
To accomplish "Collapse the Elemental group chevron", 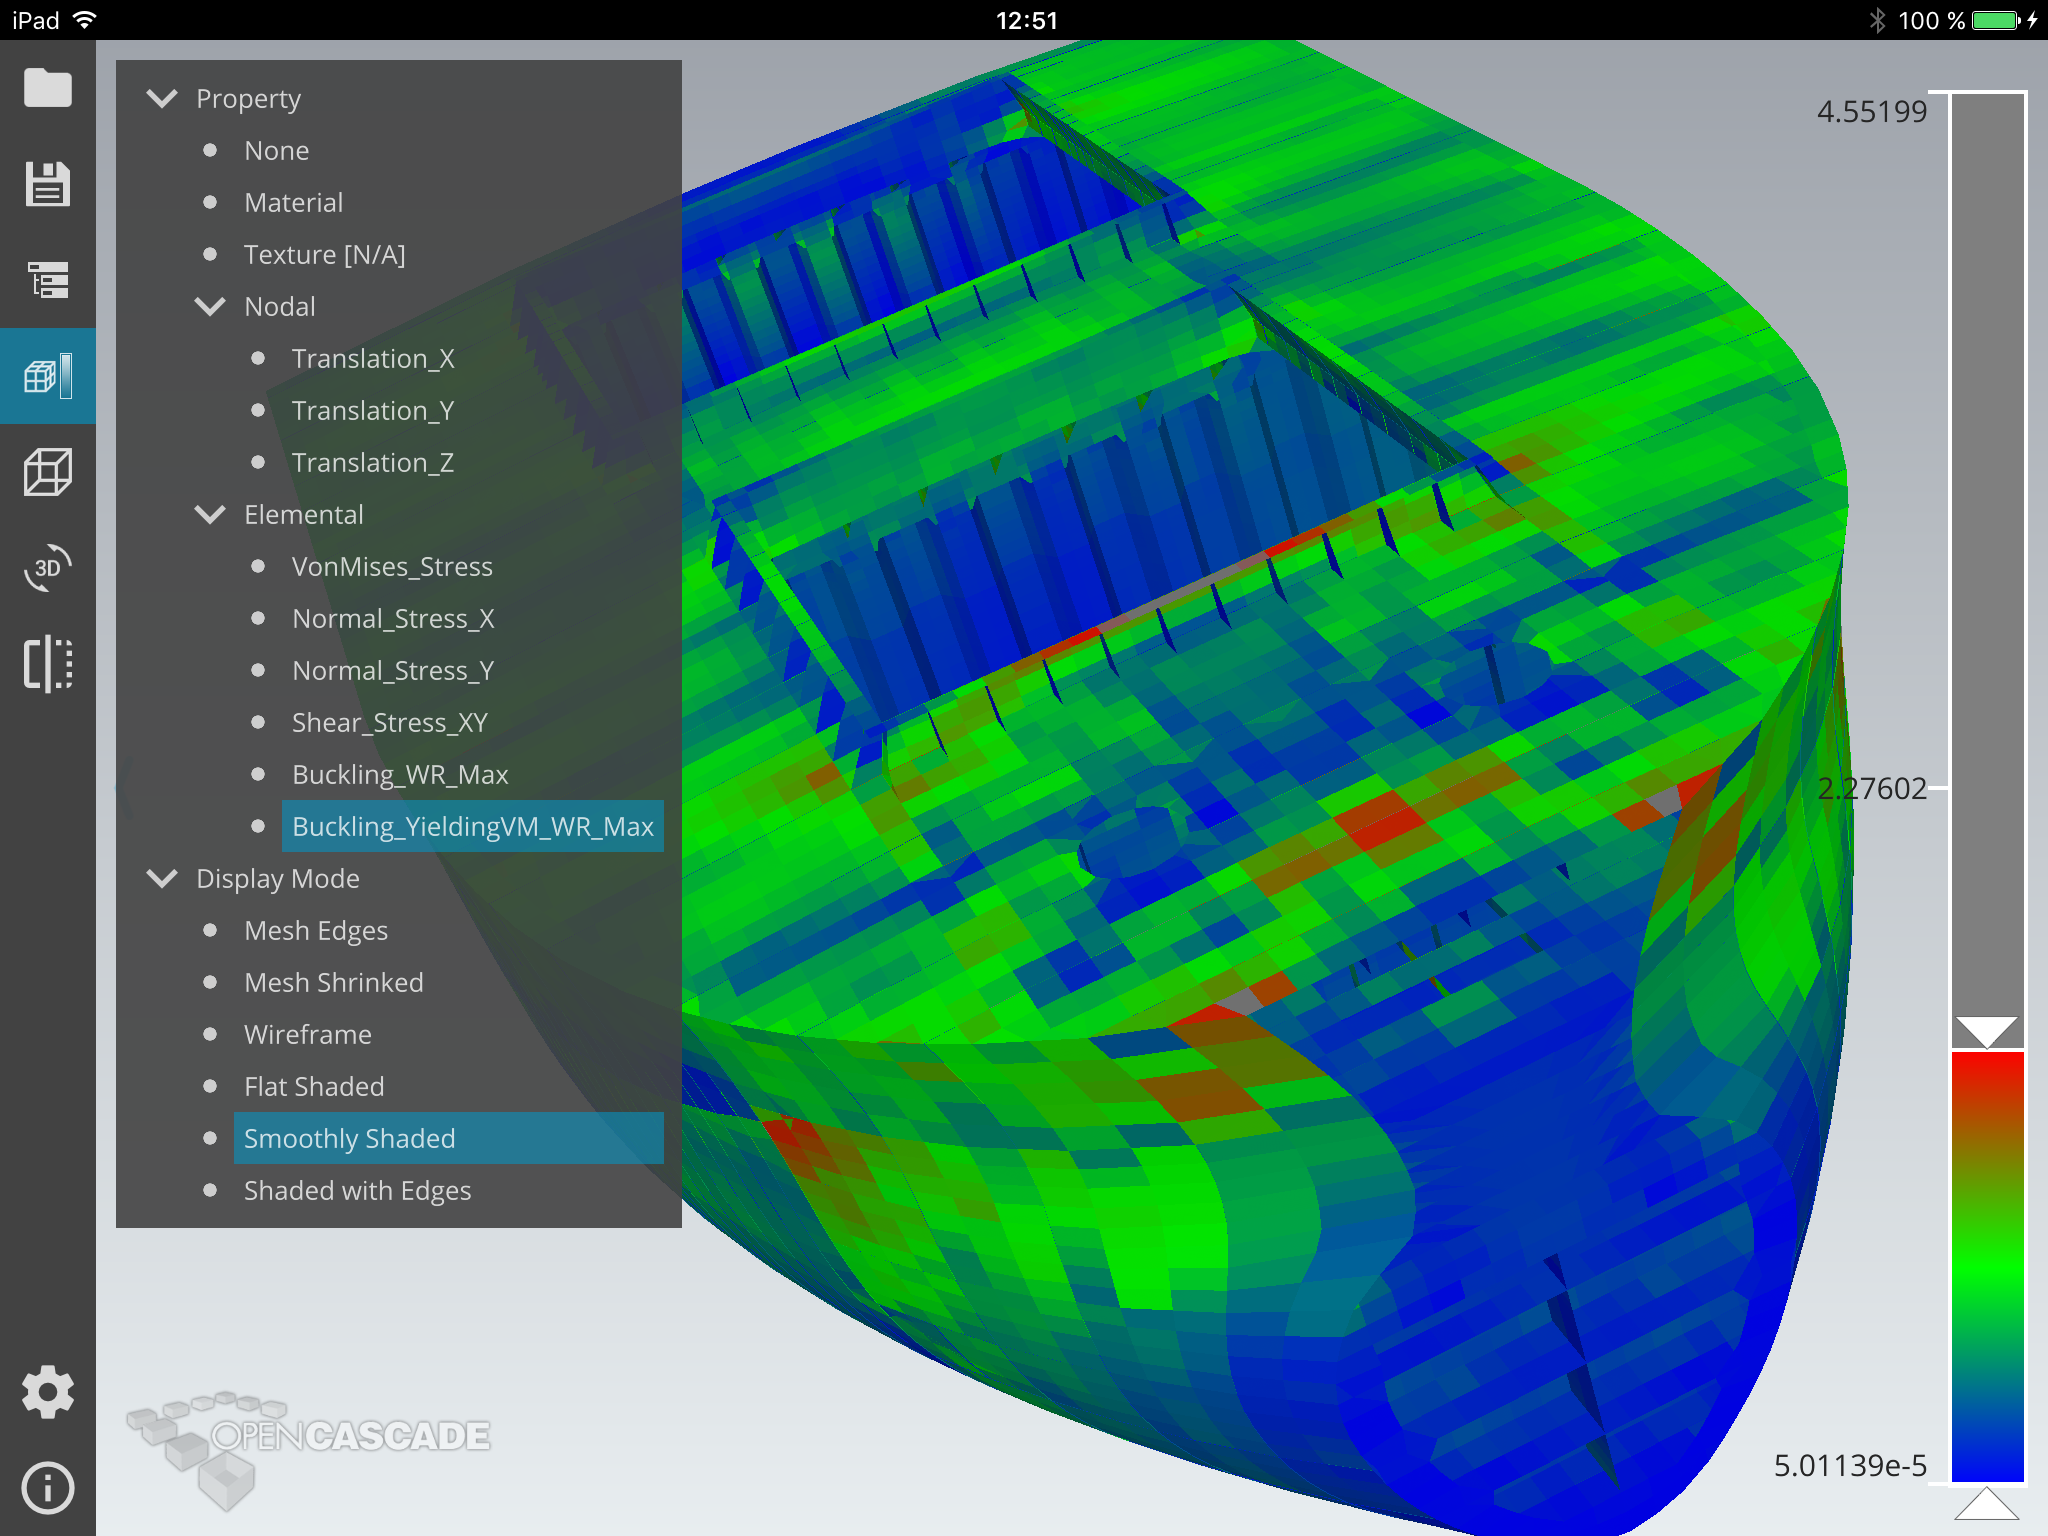I will point(210,514).
